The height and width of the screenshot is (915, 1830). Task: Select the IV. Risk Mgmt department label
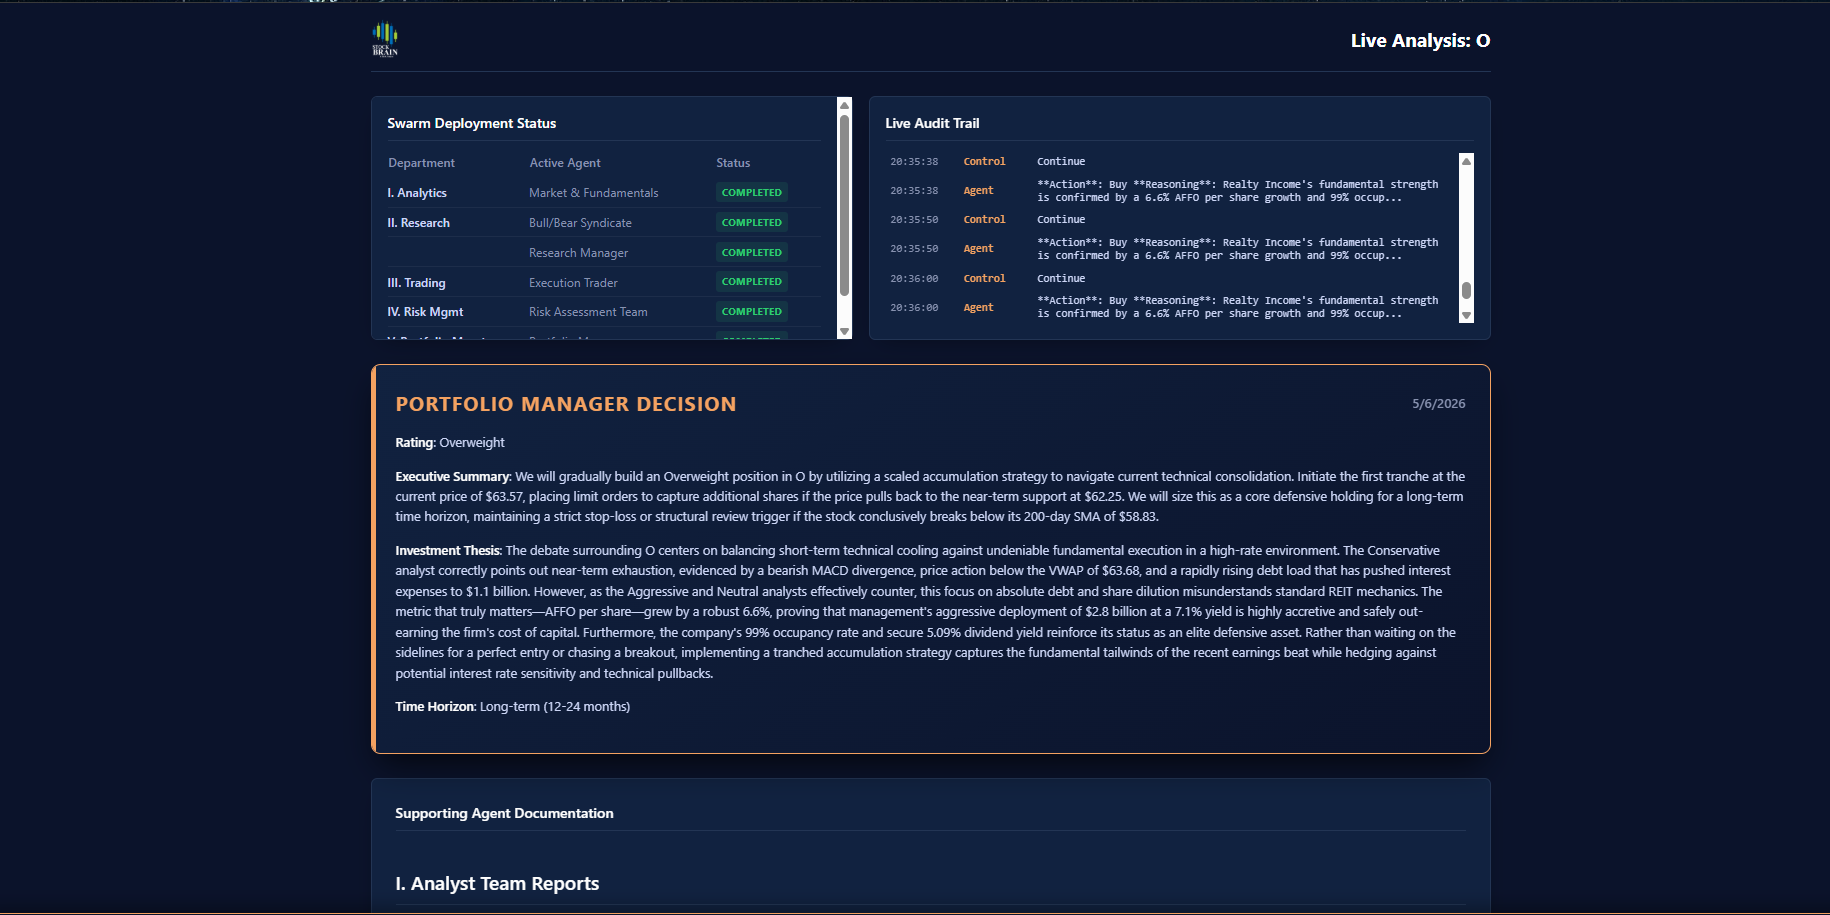pyautogui.click(x=425, y=312)
